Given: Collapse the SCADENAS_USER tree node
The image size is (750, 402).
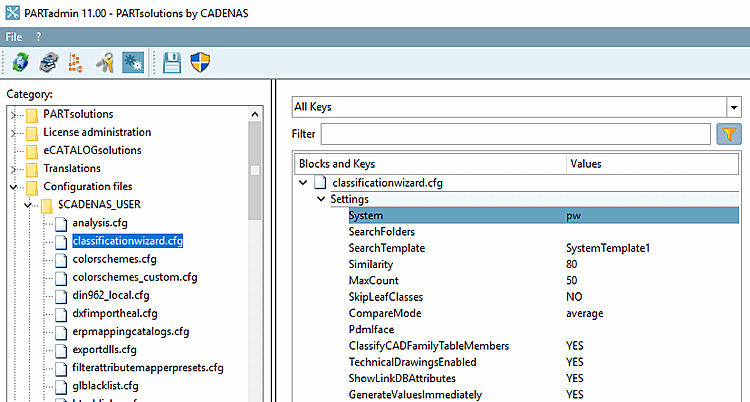Looking at the screenshot, I should click(x=28, y=205).
